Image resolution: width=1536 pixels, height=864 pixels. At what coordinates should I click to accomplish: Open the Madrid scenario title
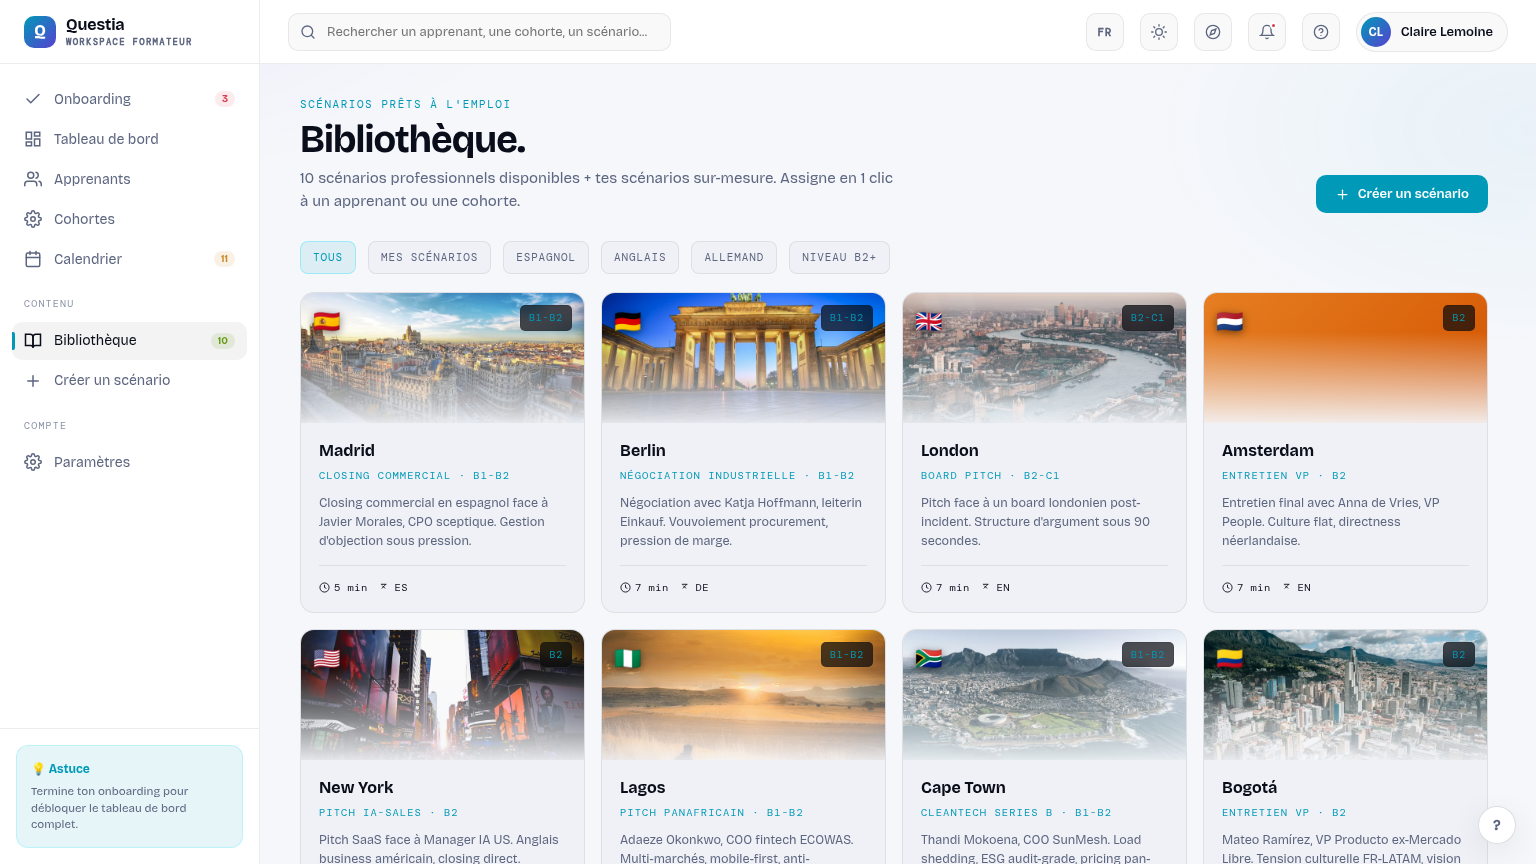[x=347, y=451]
